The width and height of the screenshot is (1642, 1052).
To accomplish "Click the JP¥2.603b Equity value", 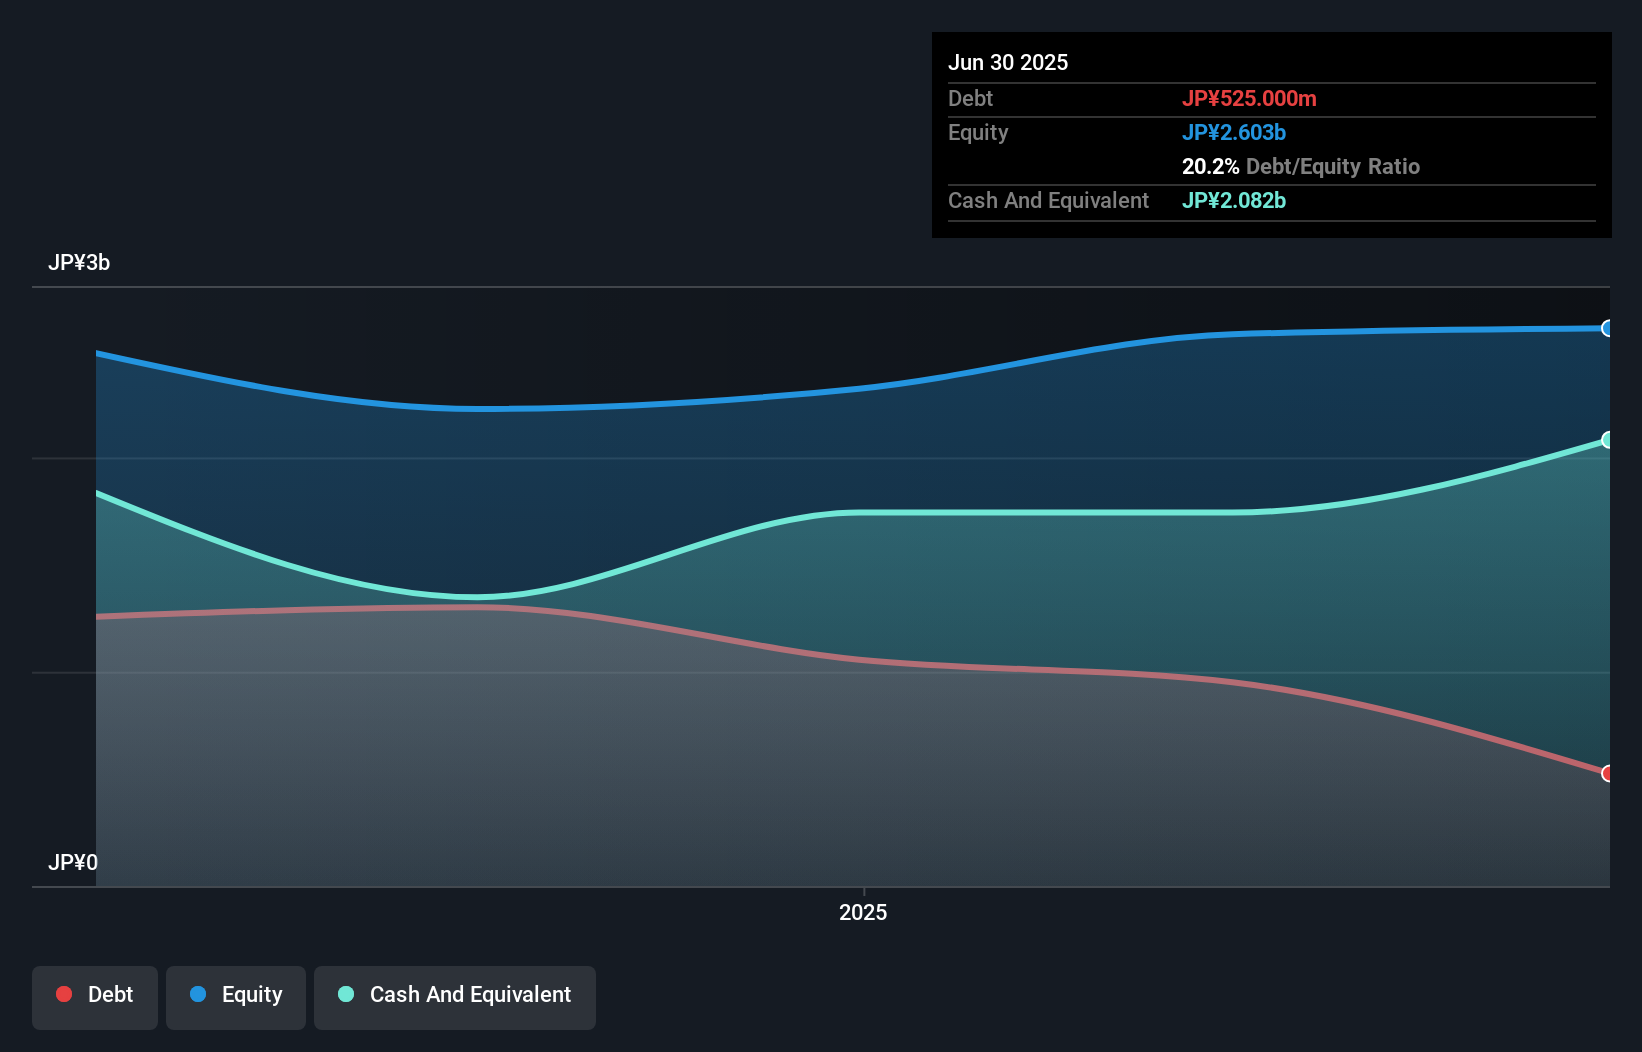I will coord(1234,132).
